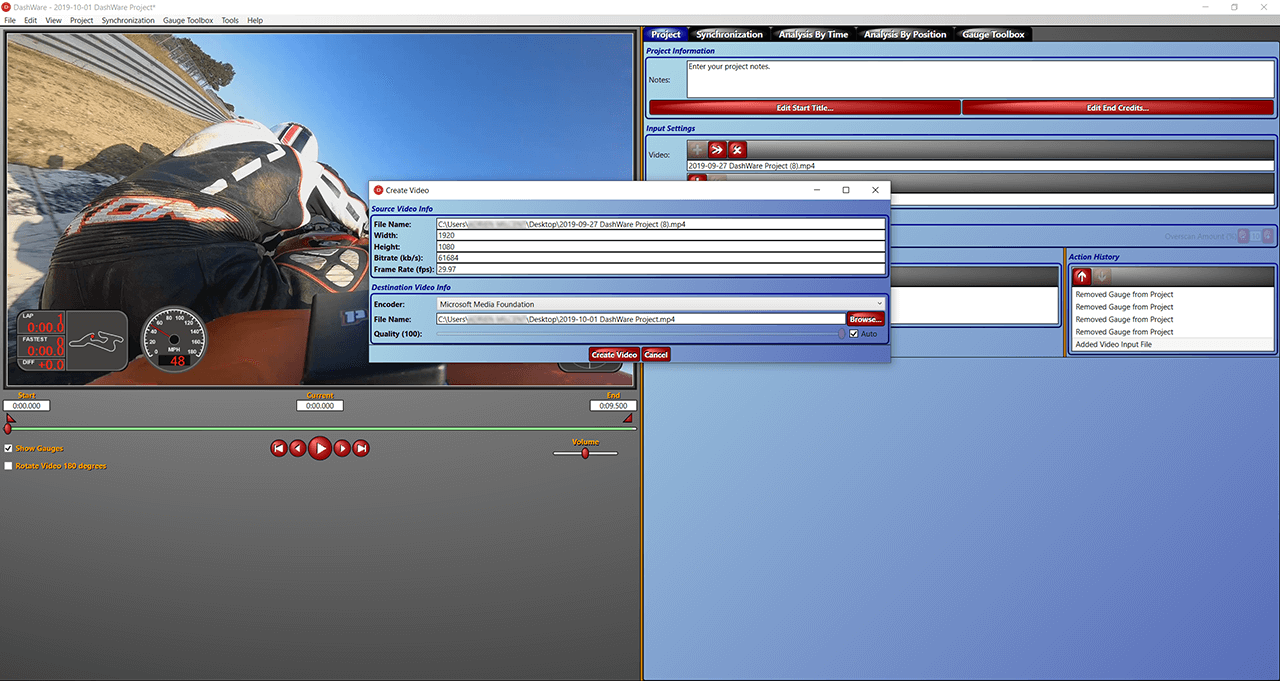Undo last action in Action History
The width and height of the screenshot is (1280, 681).
(1081, 275)
